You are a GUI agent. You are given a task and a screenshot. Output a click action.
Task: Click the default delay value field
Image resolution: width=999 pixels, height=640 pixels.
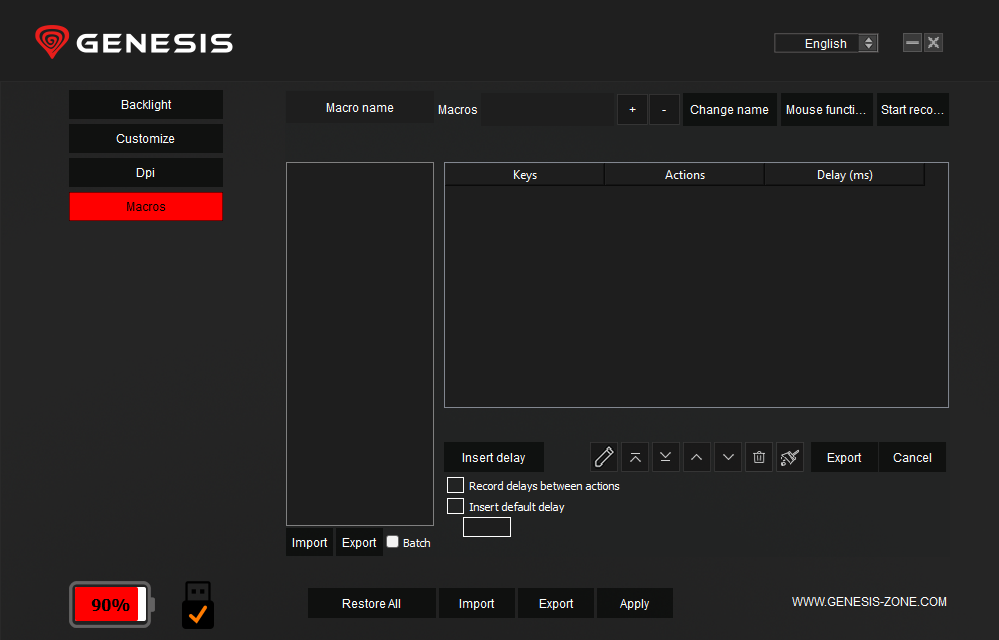click(487, 527)
